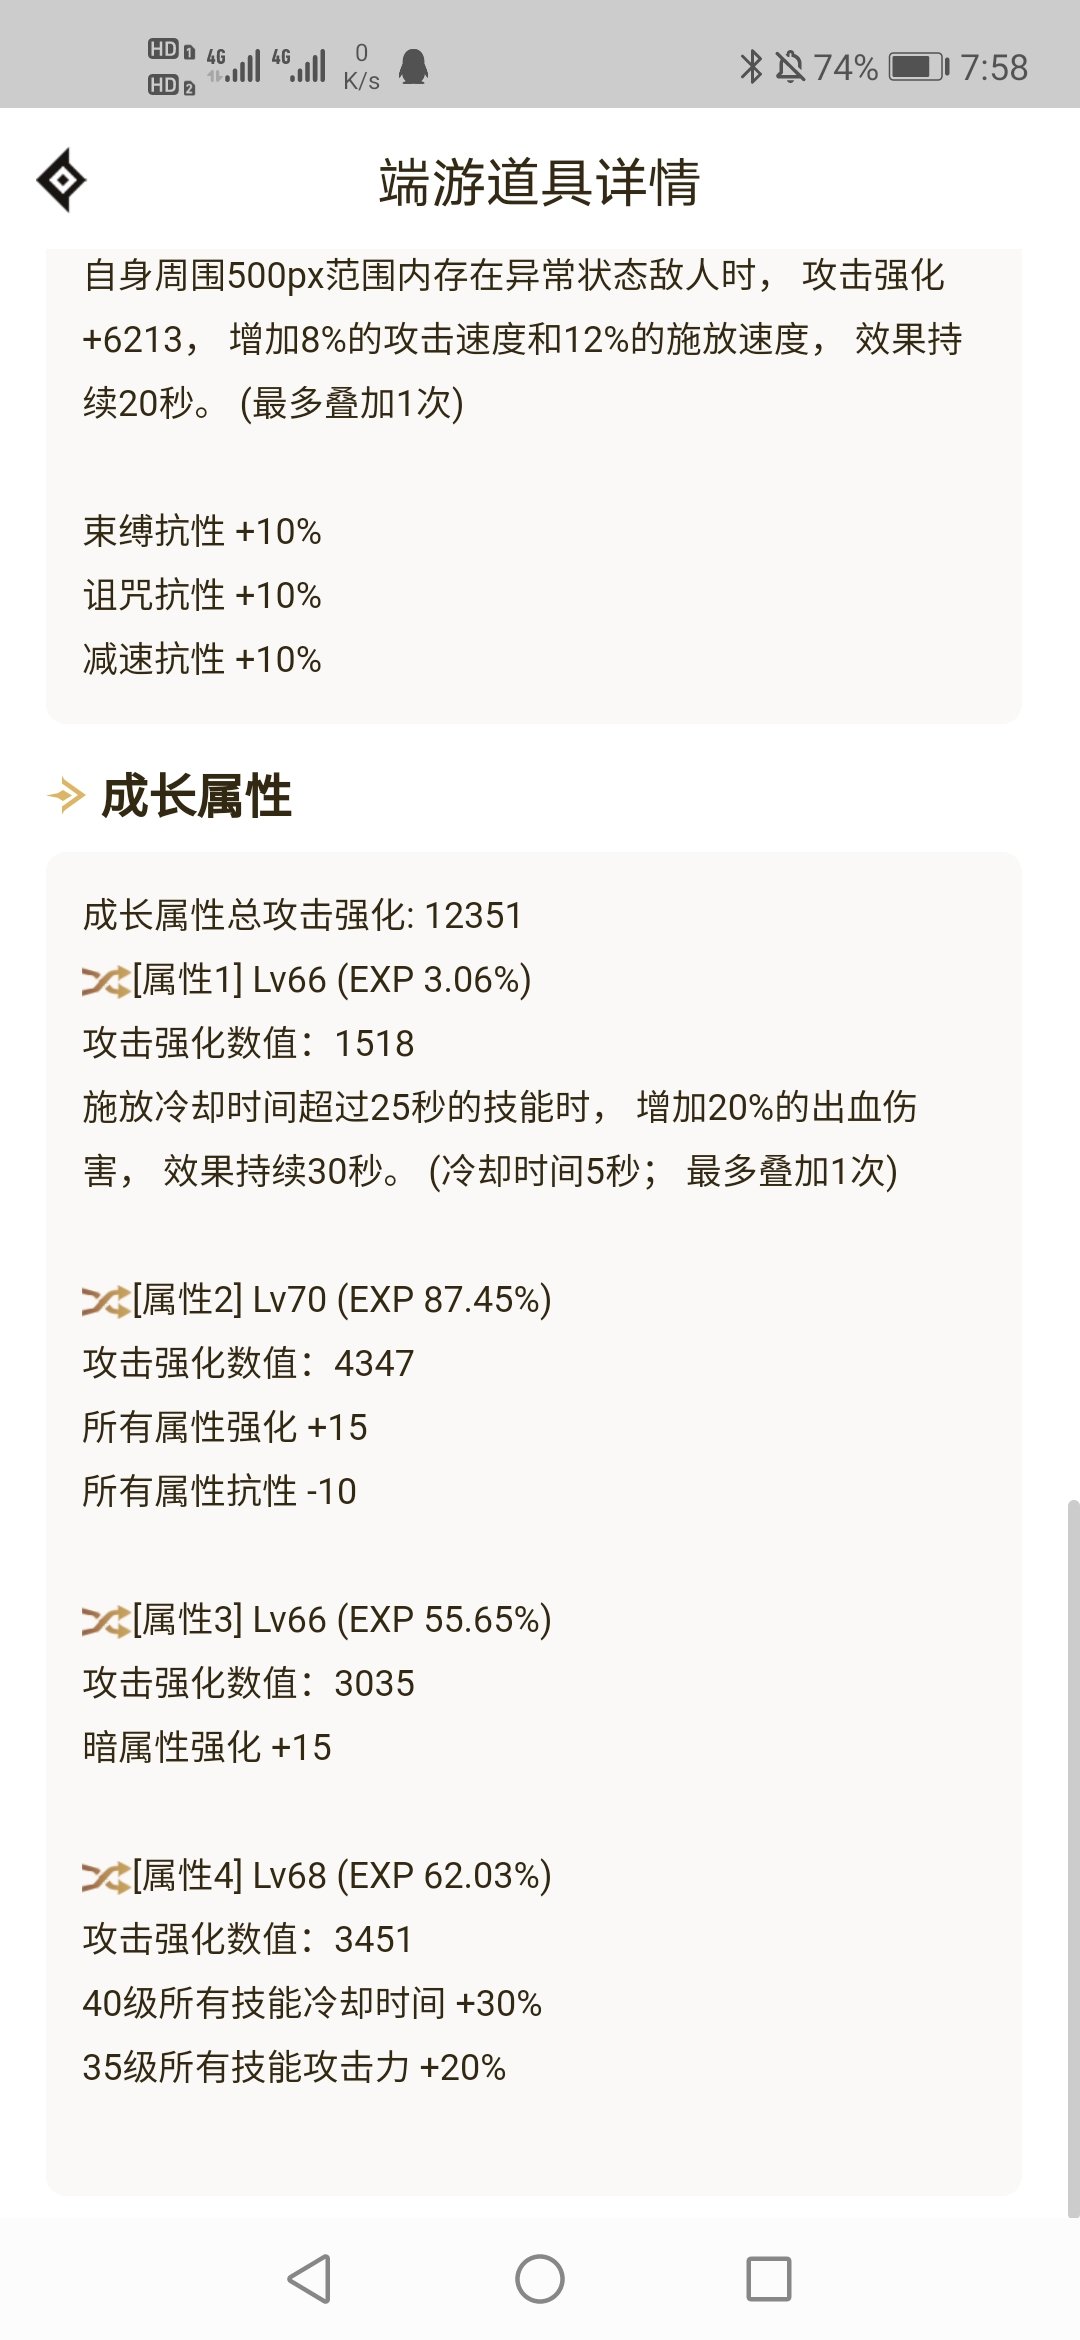This screenshot has height=2340, width=1080.
Task: Tap shuffle icon beside 属性3 Lv66
Action: (106, 1621)
